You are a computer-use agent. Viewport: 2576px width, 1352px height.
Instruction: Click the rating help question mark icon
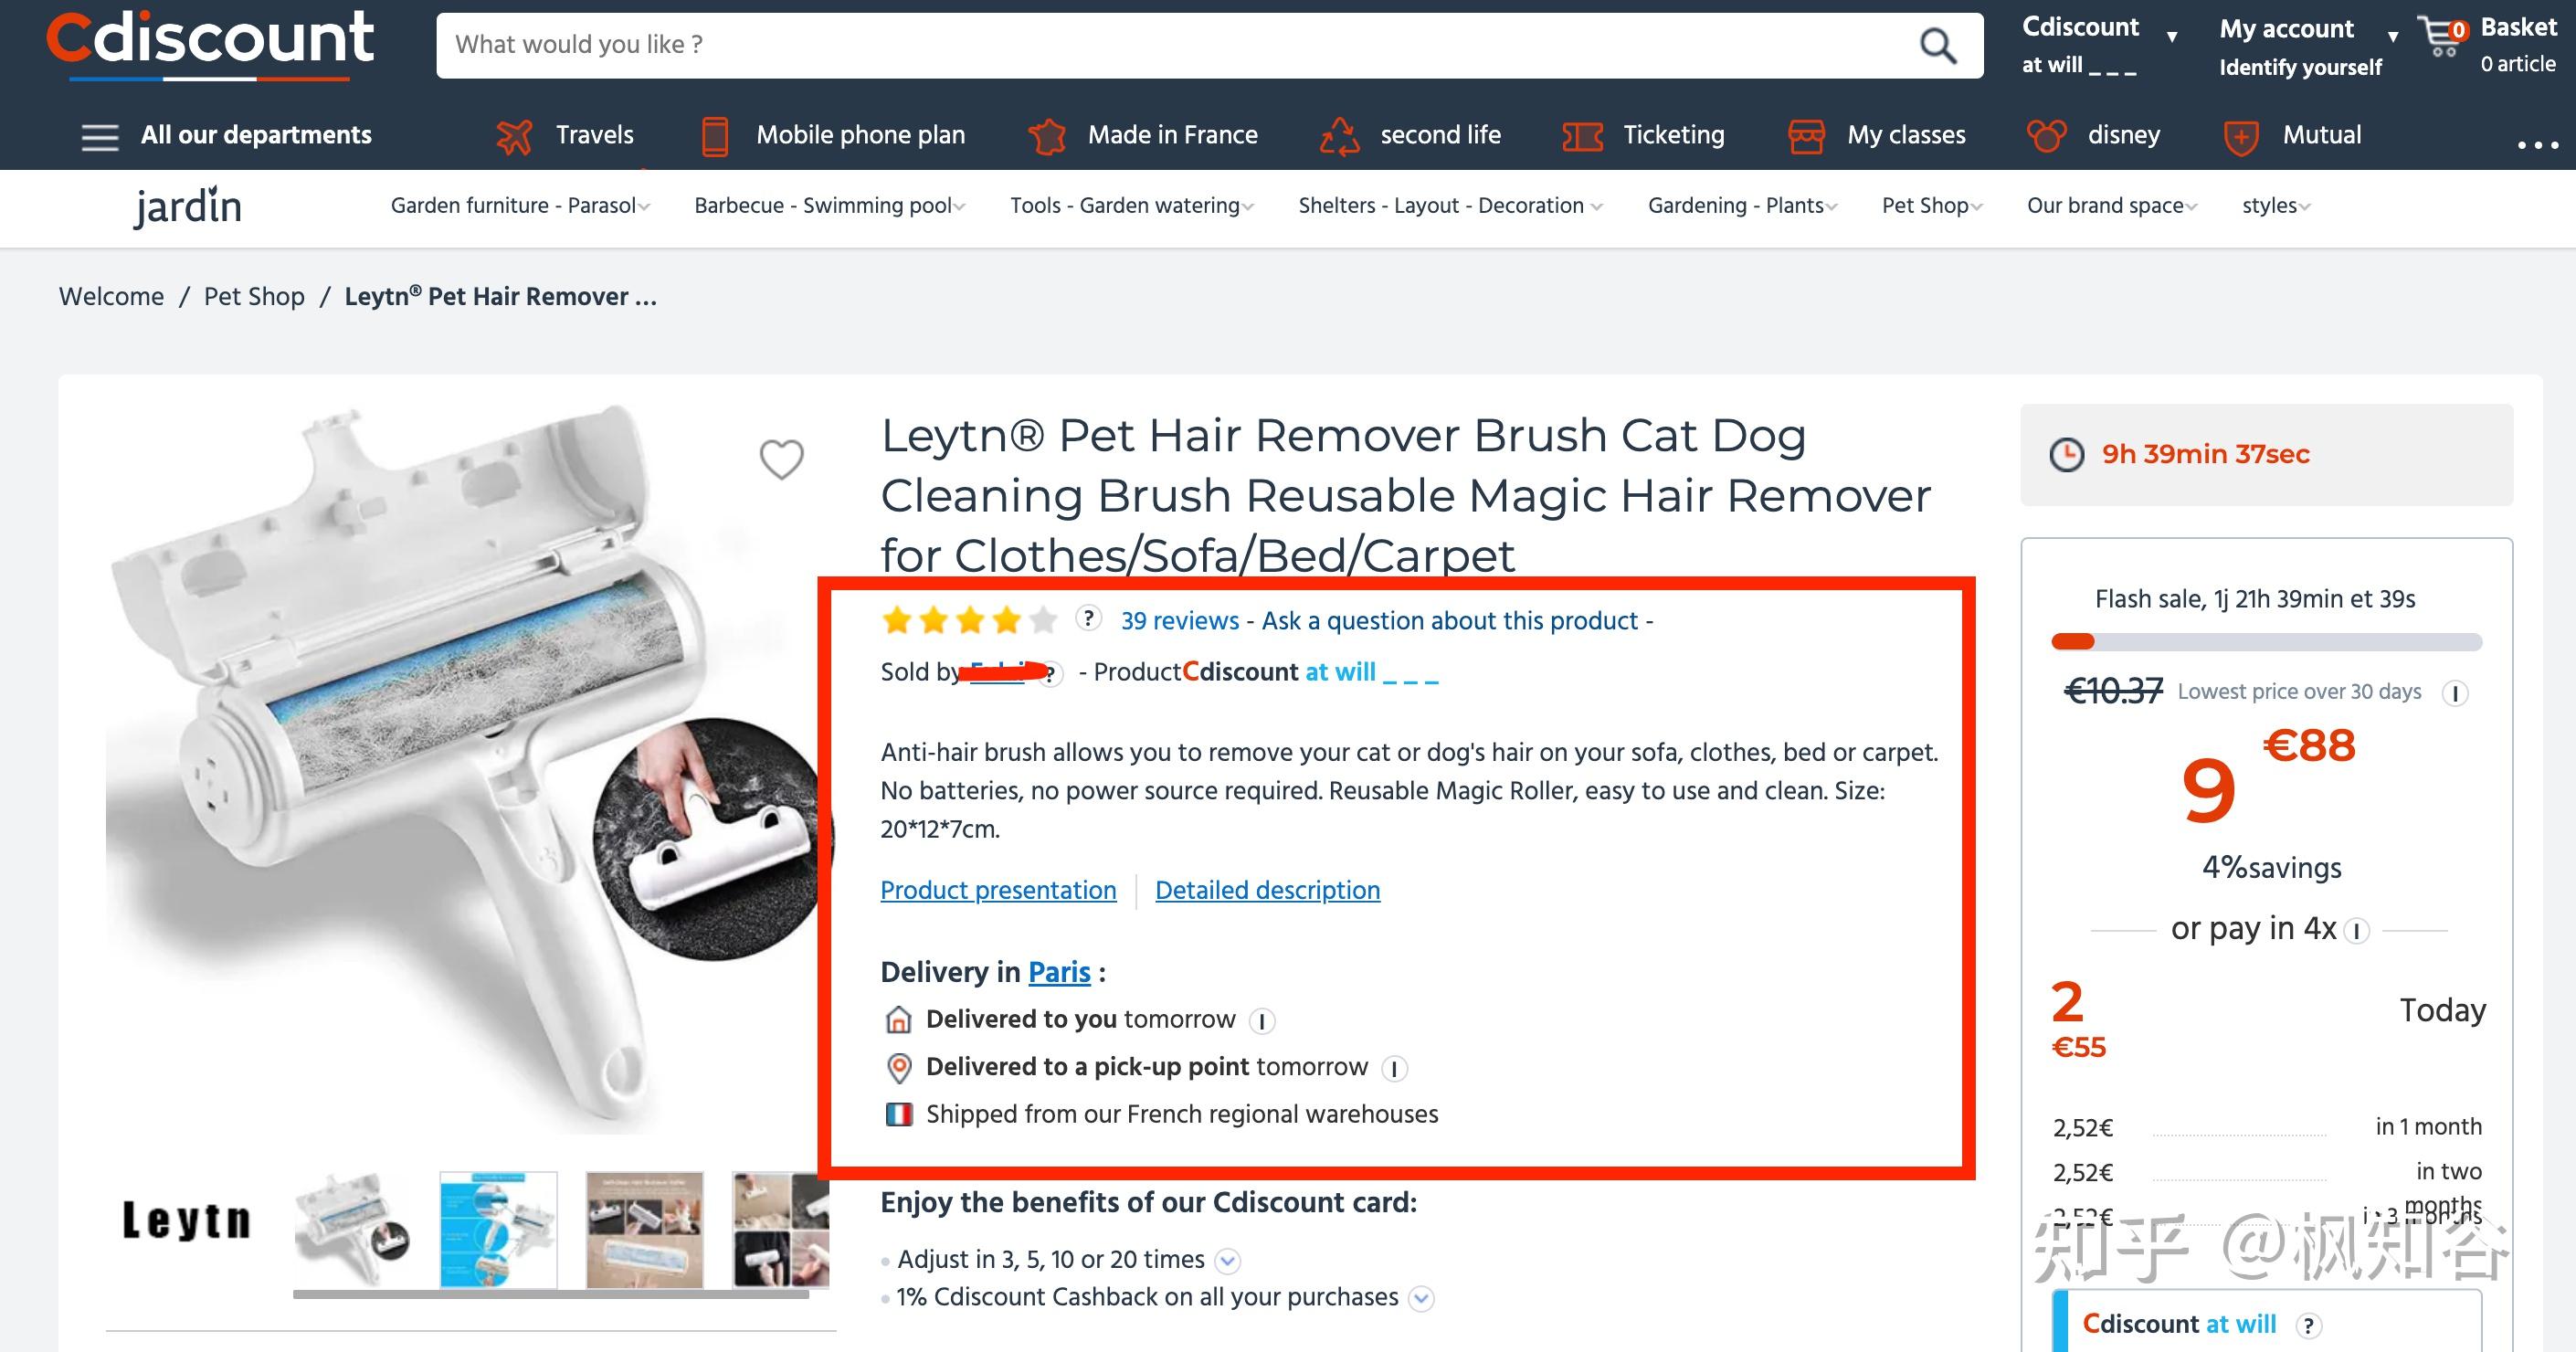(x=1088, y=619)
